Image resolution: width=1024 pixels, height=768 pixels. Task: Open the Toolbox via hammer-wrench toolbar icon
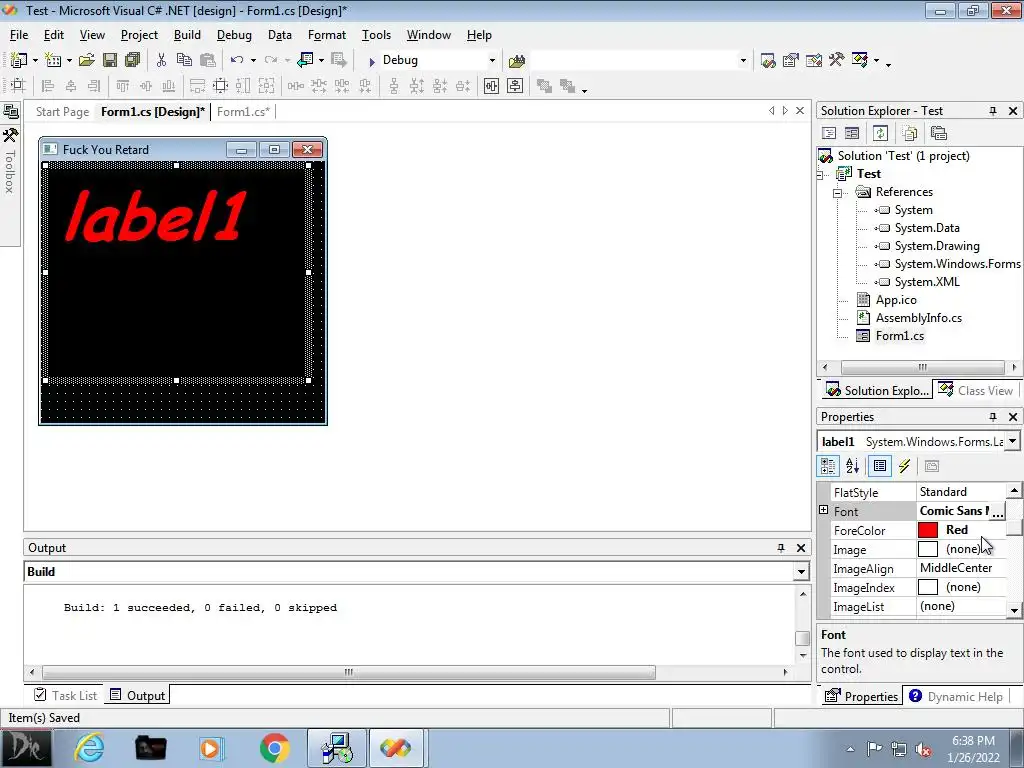837,60
